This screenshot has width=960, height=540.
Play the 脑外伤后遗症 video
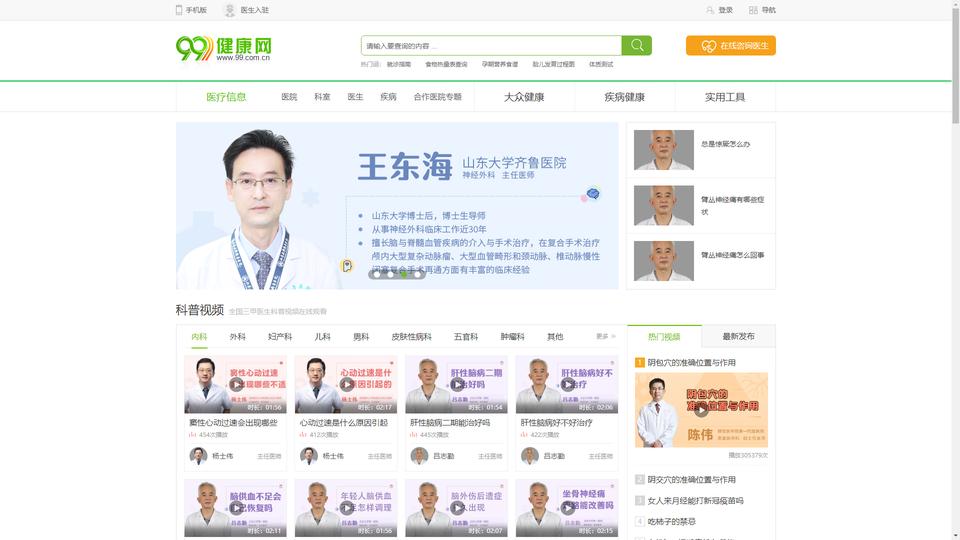point(457,508)
